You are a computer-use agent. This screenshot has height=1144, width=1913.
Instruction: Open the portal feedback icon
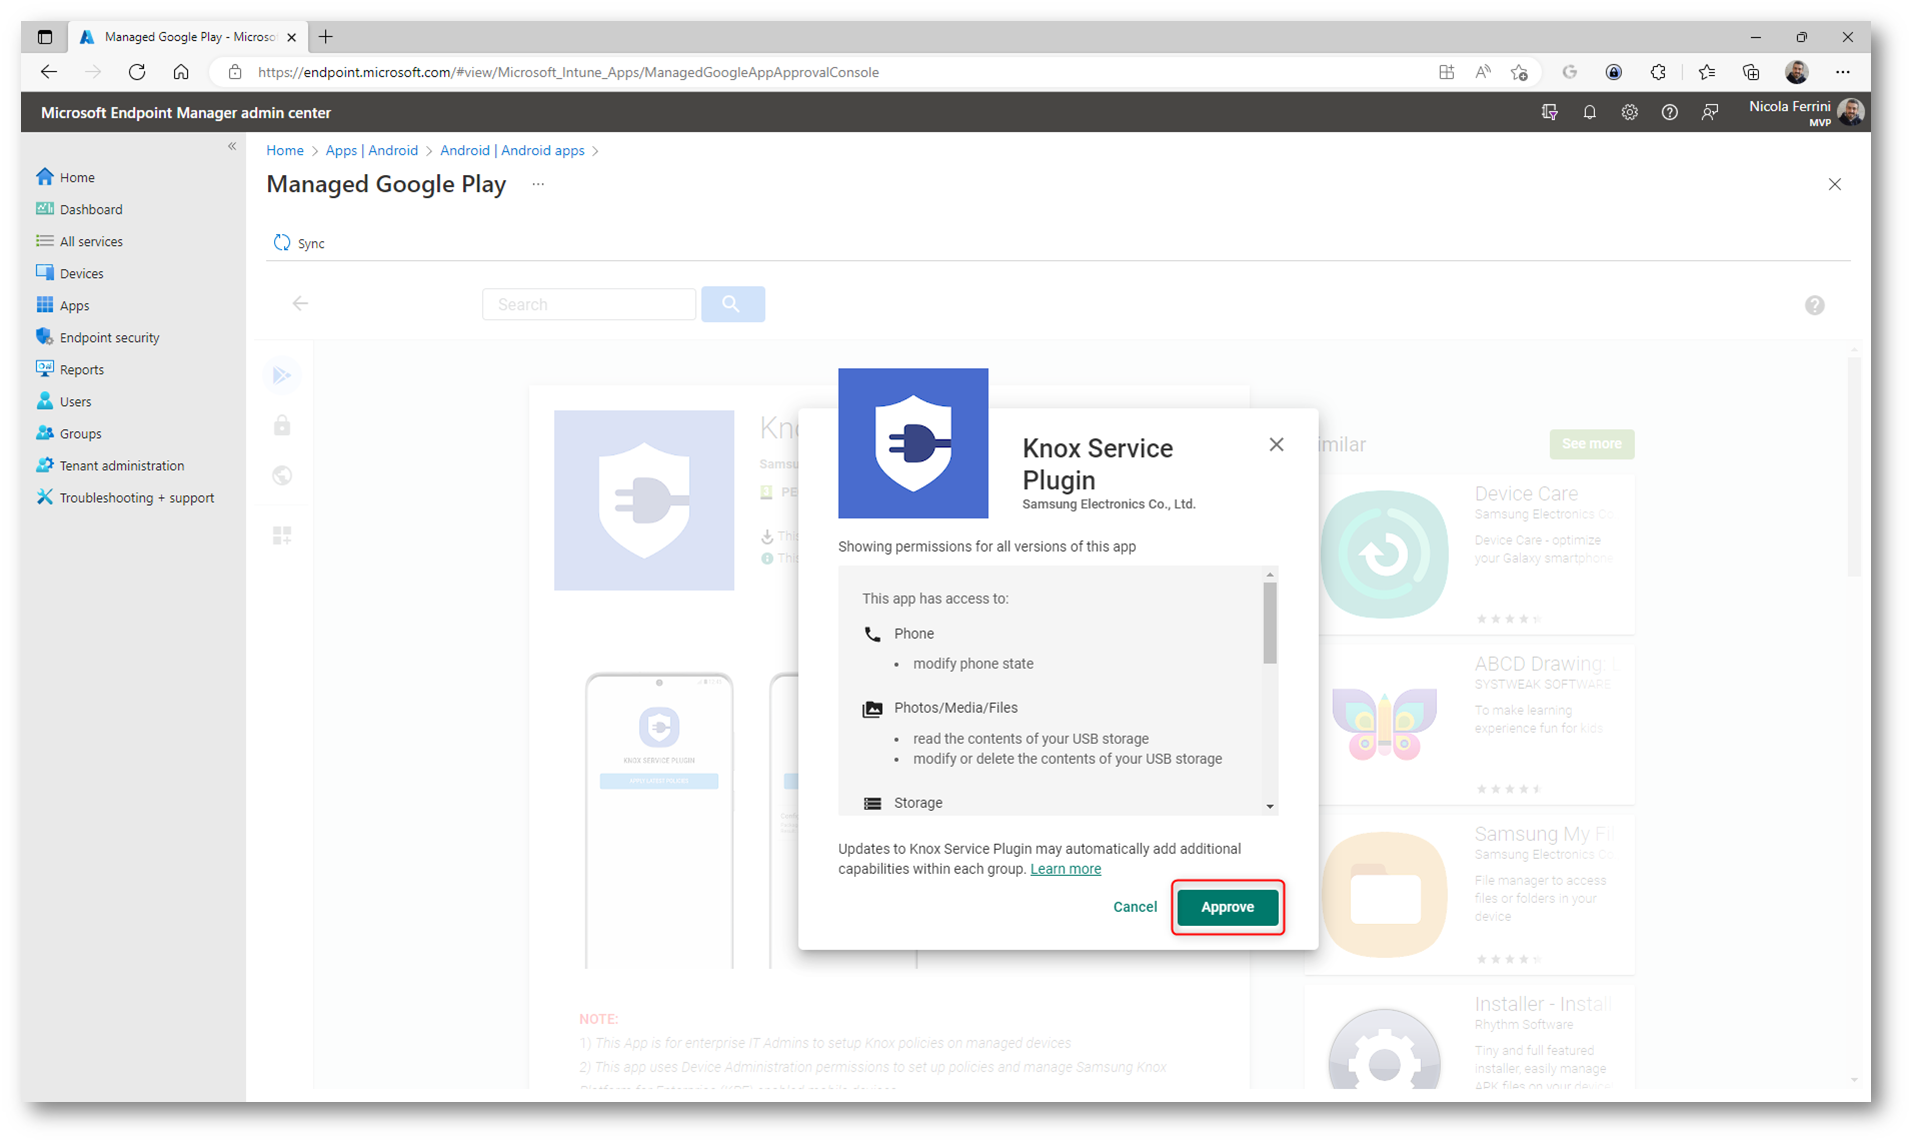[1709, 112]
